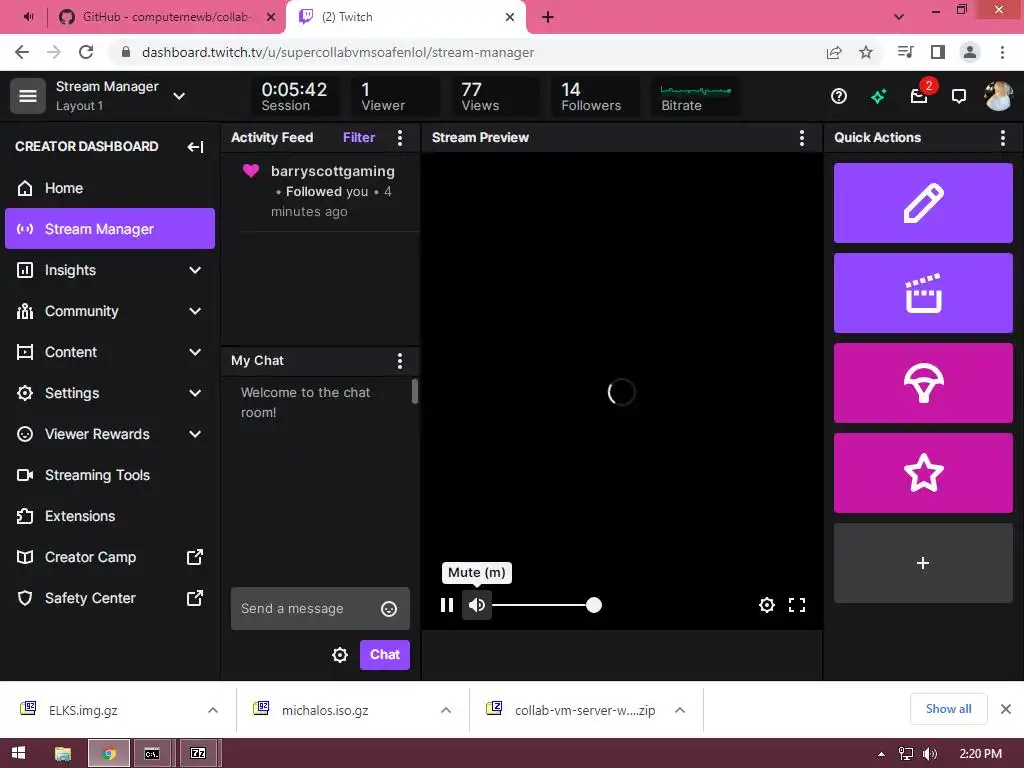1024x768 pixels.
Task: Reload the page
Action: 86,52
